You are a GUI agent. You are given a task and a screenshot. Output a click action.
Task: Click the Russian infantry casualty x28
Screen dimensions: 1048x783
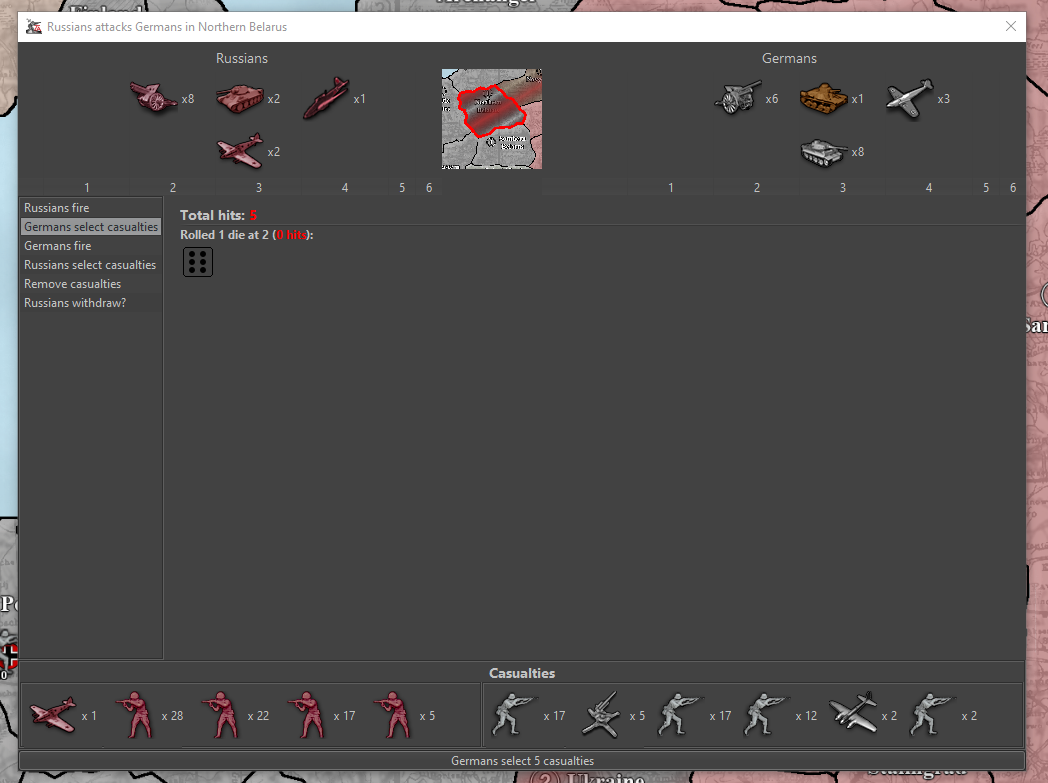[x=134, y=715]
